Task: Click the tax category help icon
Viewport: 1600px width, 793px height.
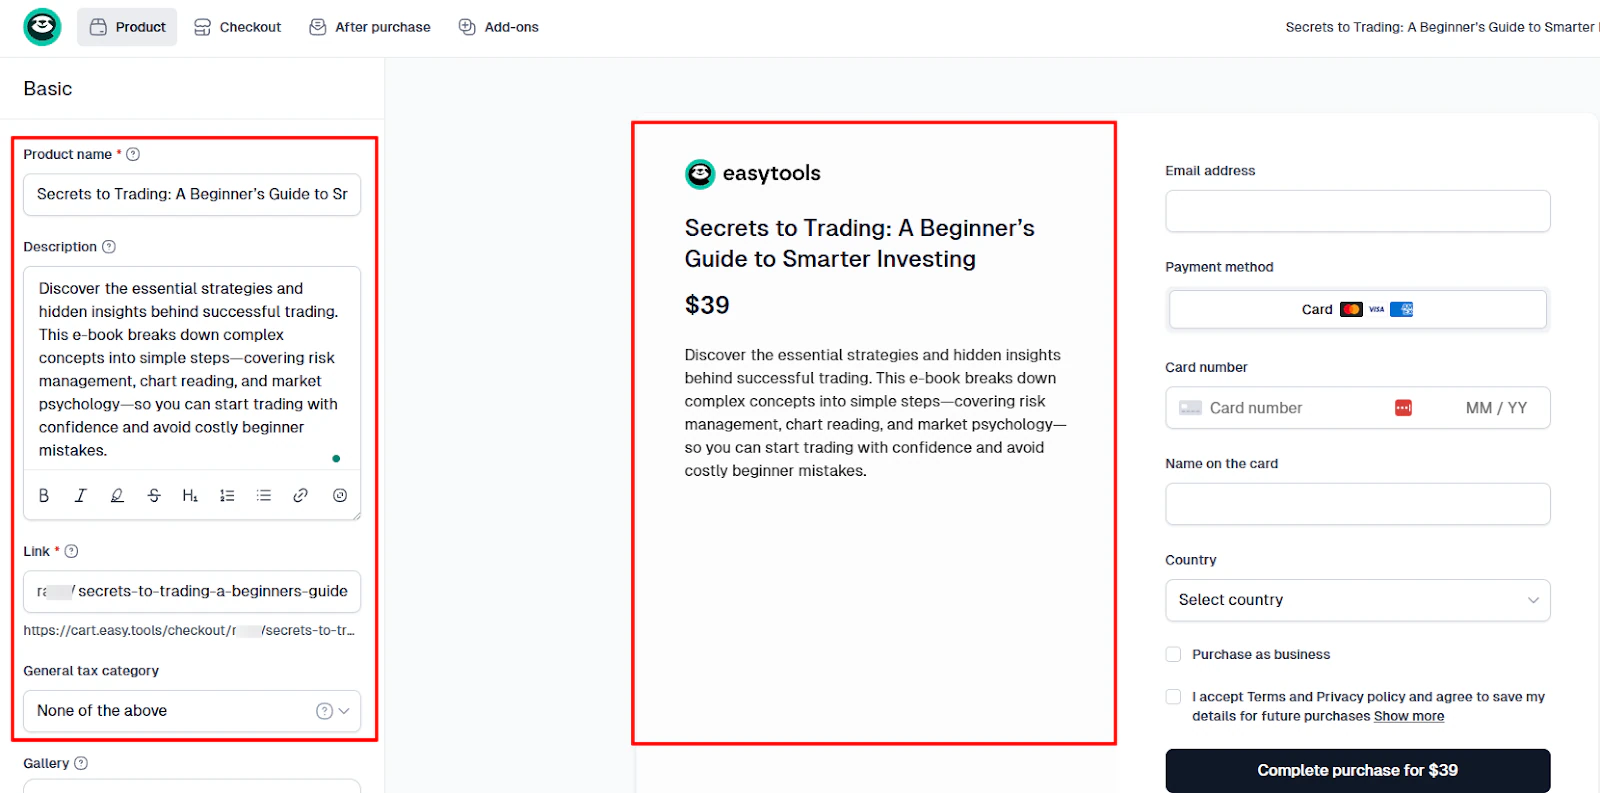Action: pyautogui.click(x=324, y=711)
